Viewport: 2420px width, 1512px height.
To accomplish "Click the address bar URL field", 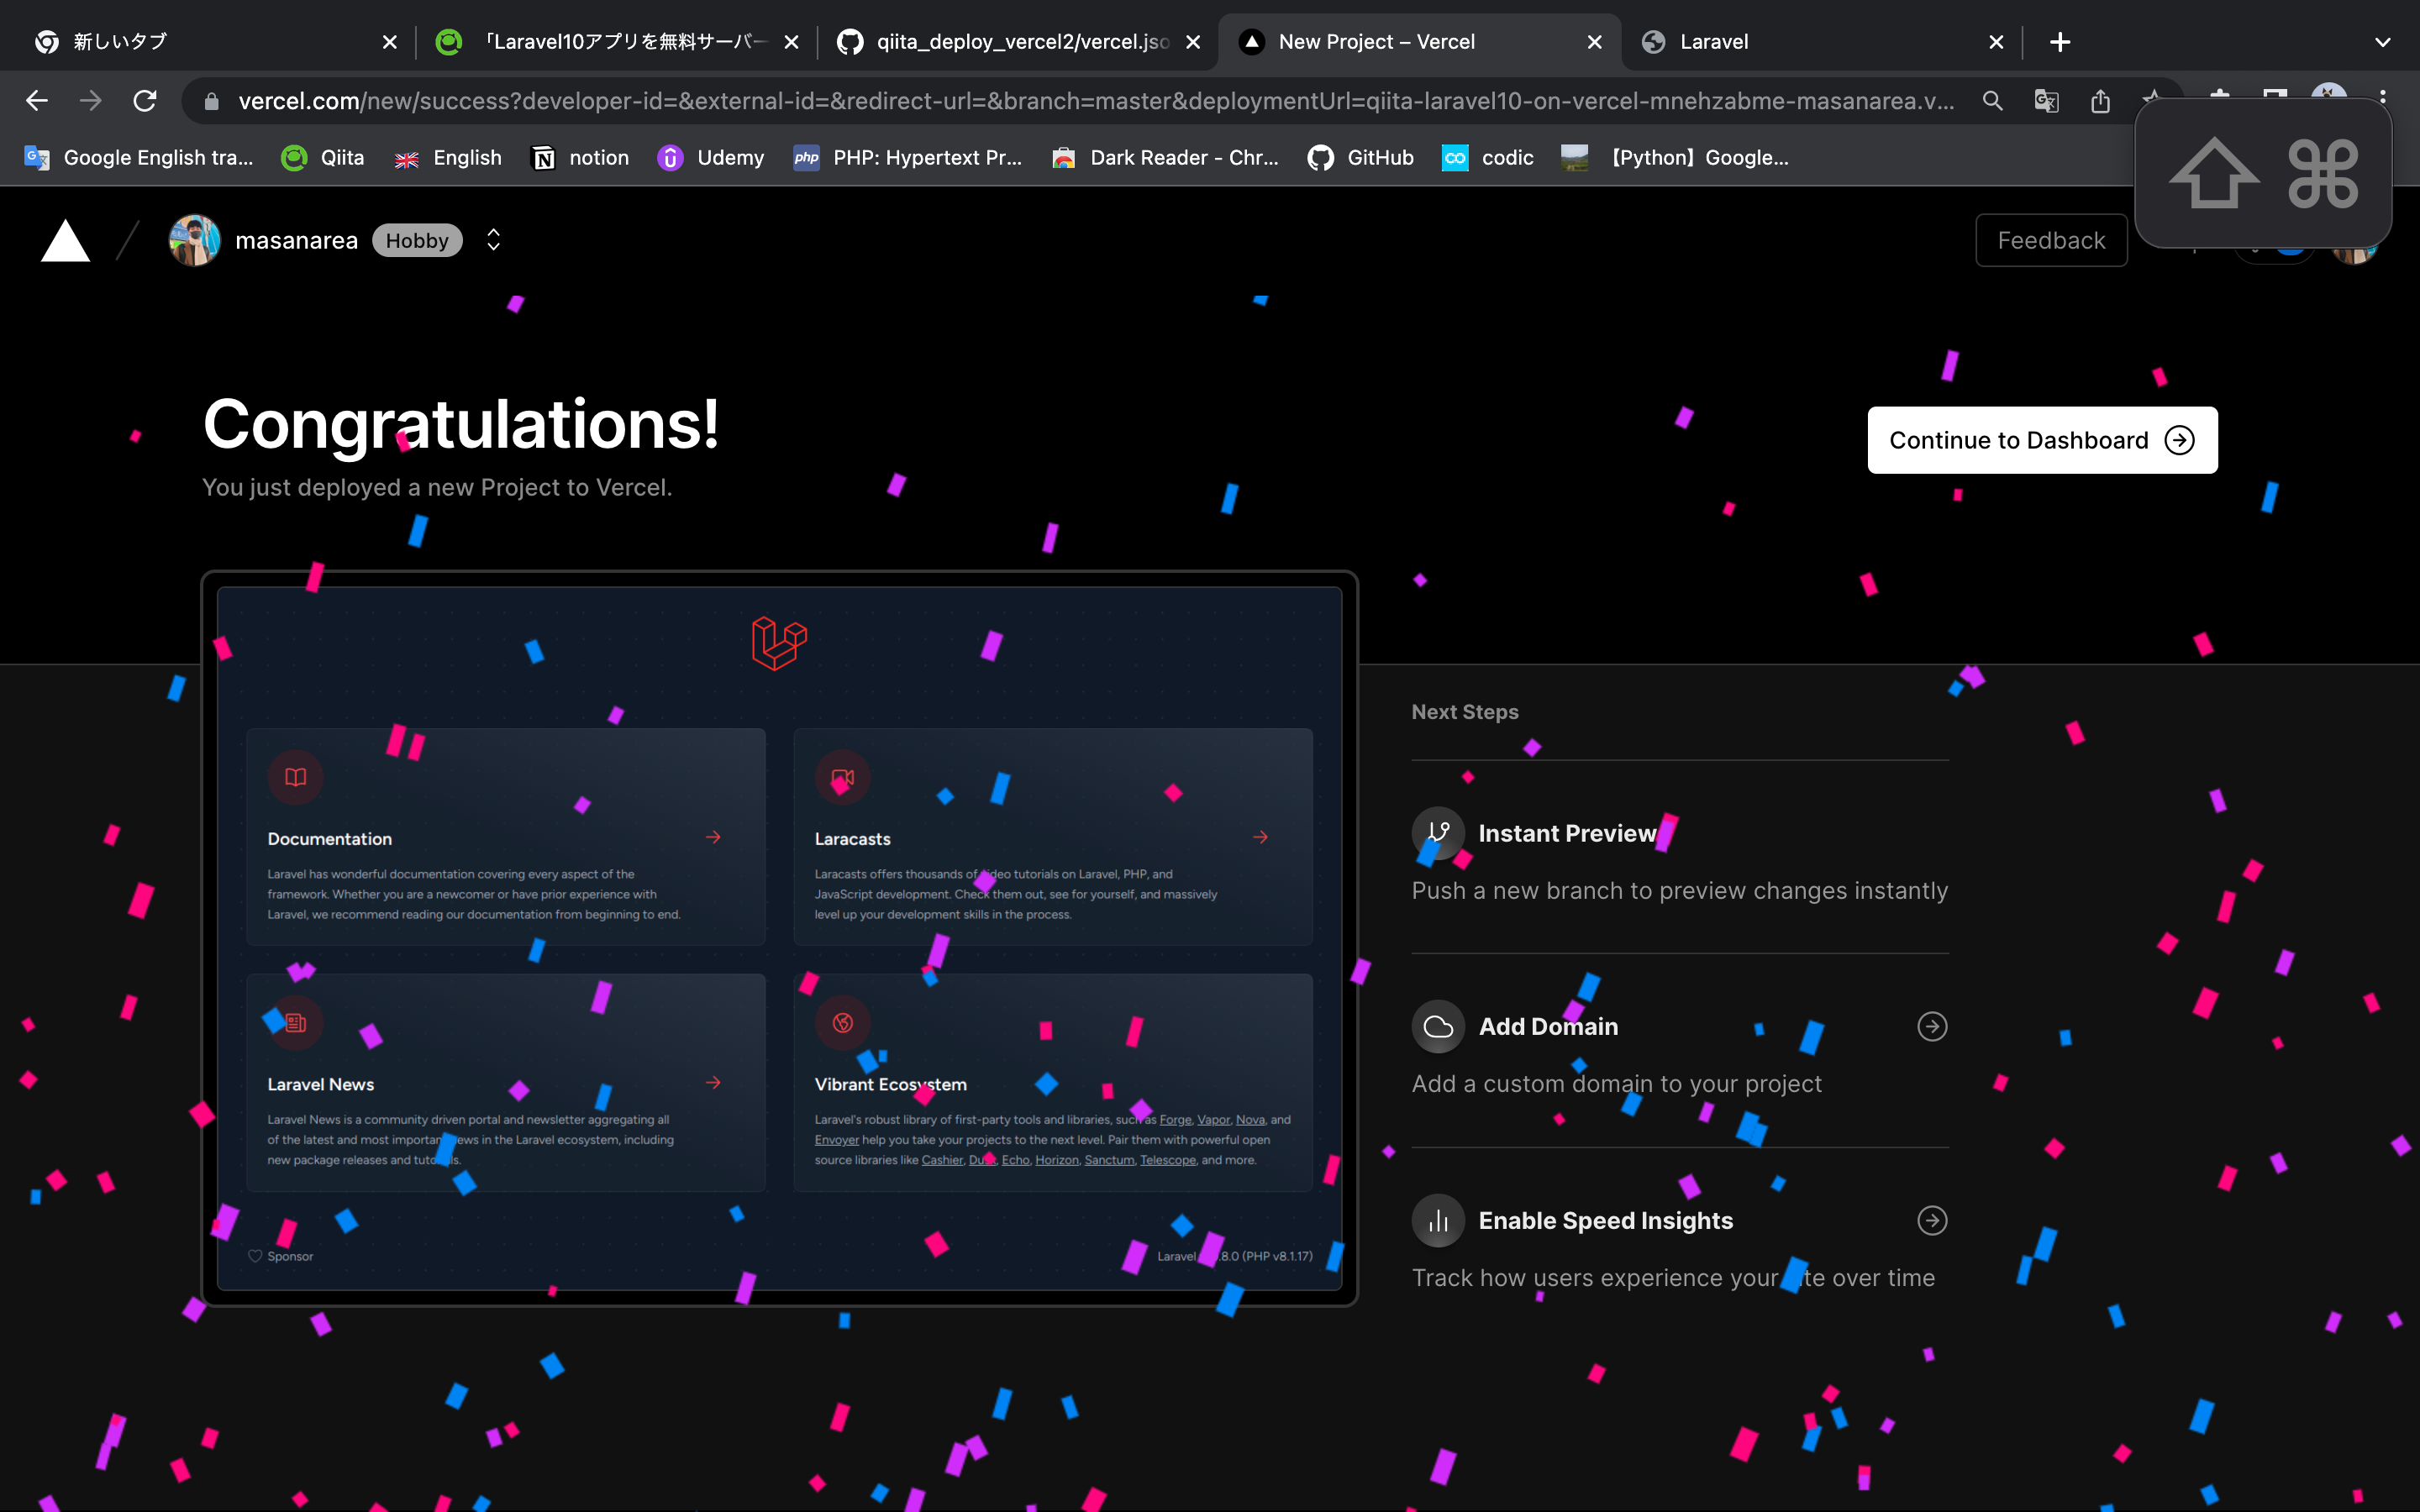I will (1095, 101).
